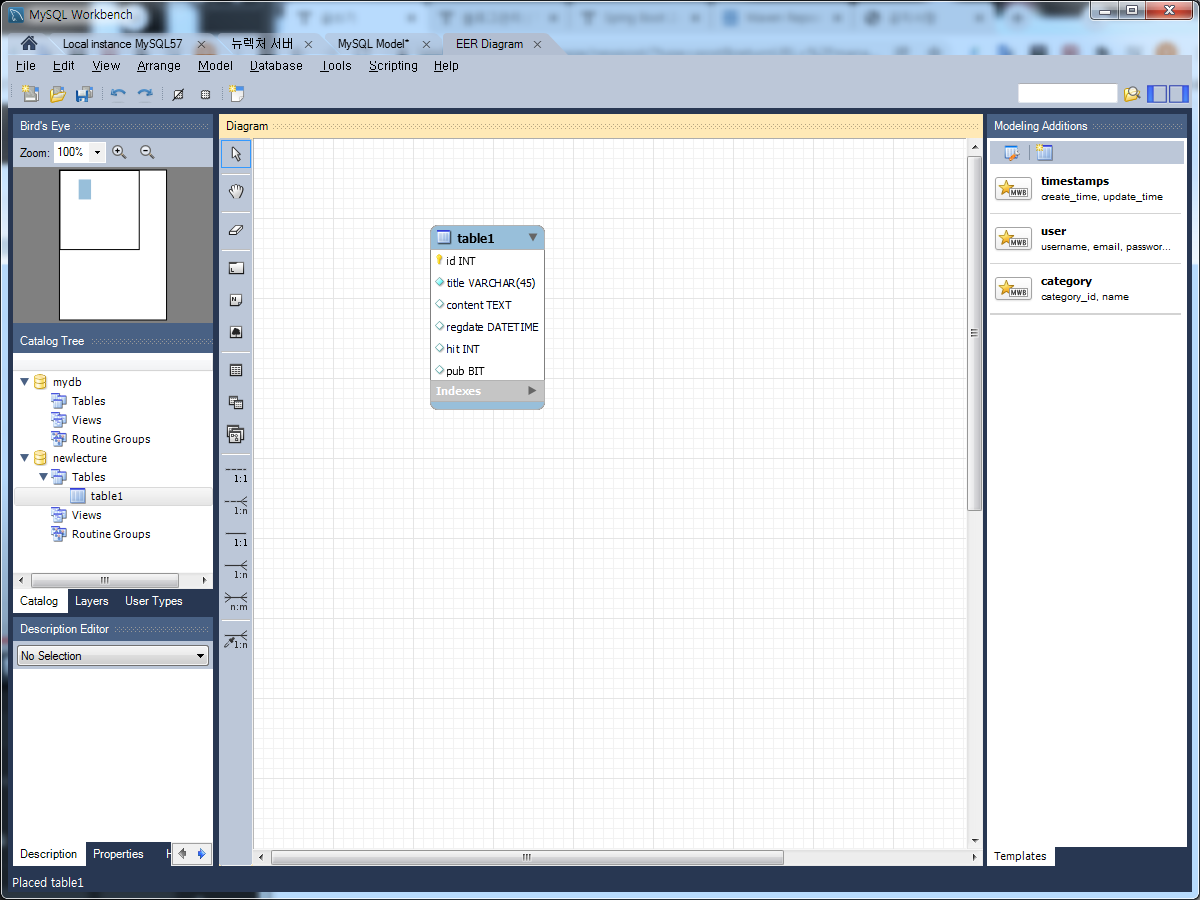Click the save model icon

[x=84, y=94]
